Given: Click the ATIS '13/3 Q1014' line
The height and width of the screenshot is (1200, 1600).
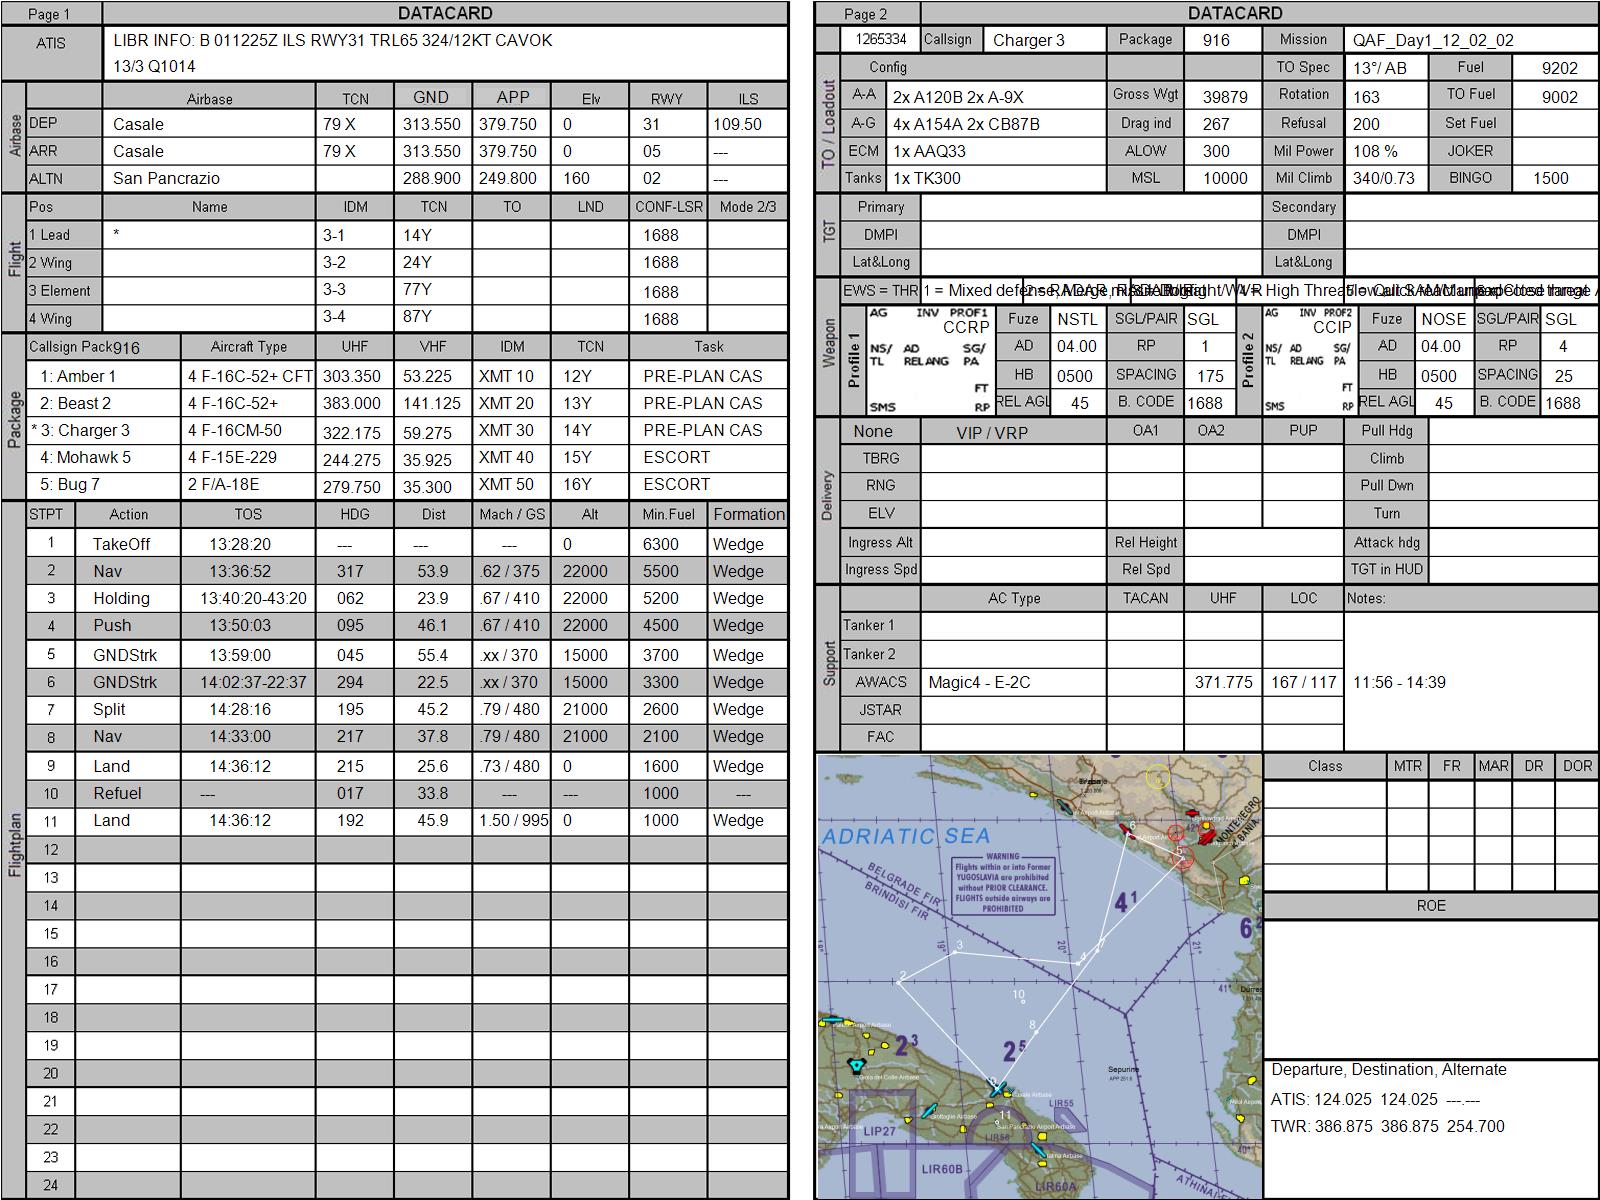Looking at the screenshot, I should [x=154, y=67].
